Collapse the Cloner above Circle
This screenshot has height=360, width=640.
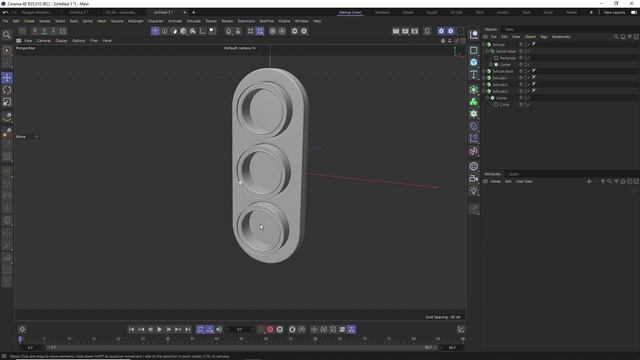point(487,98)
